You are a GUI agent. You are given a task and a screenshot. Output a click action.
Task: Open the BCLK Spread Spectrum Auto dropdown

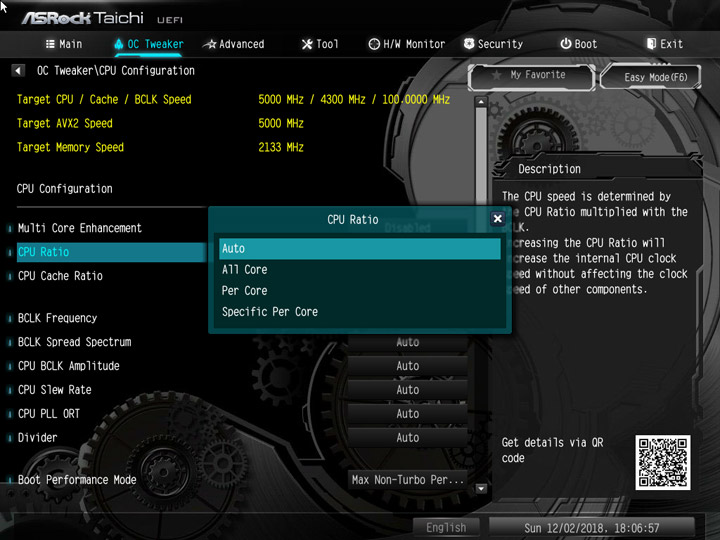point(407,342)
